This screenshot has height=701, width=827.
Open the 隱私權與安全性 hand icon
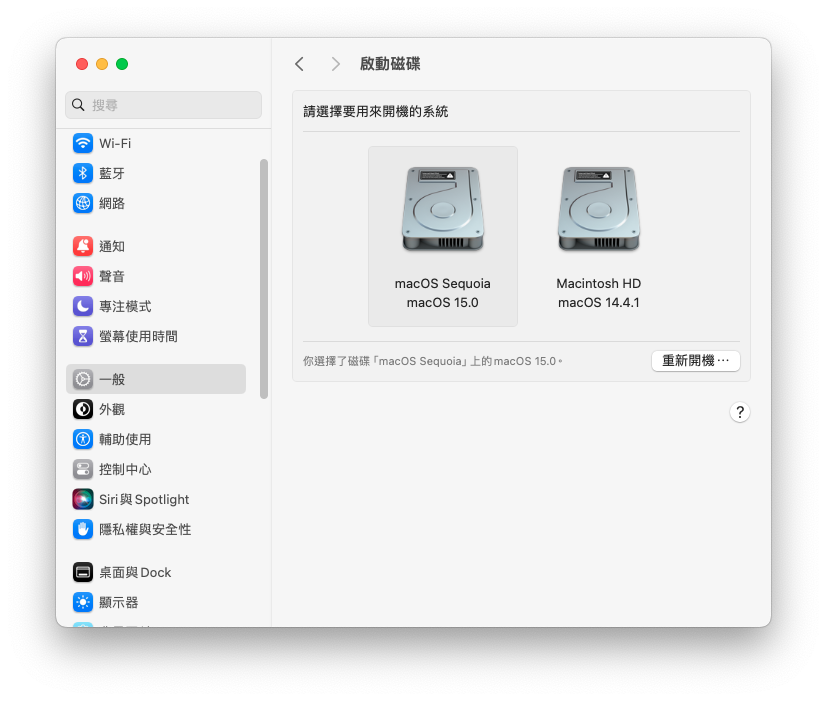83,529
